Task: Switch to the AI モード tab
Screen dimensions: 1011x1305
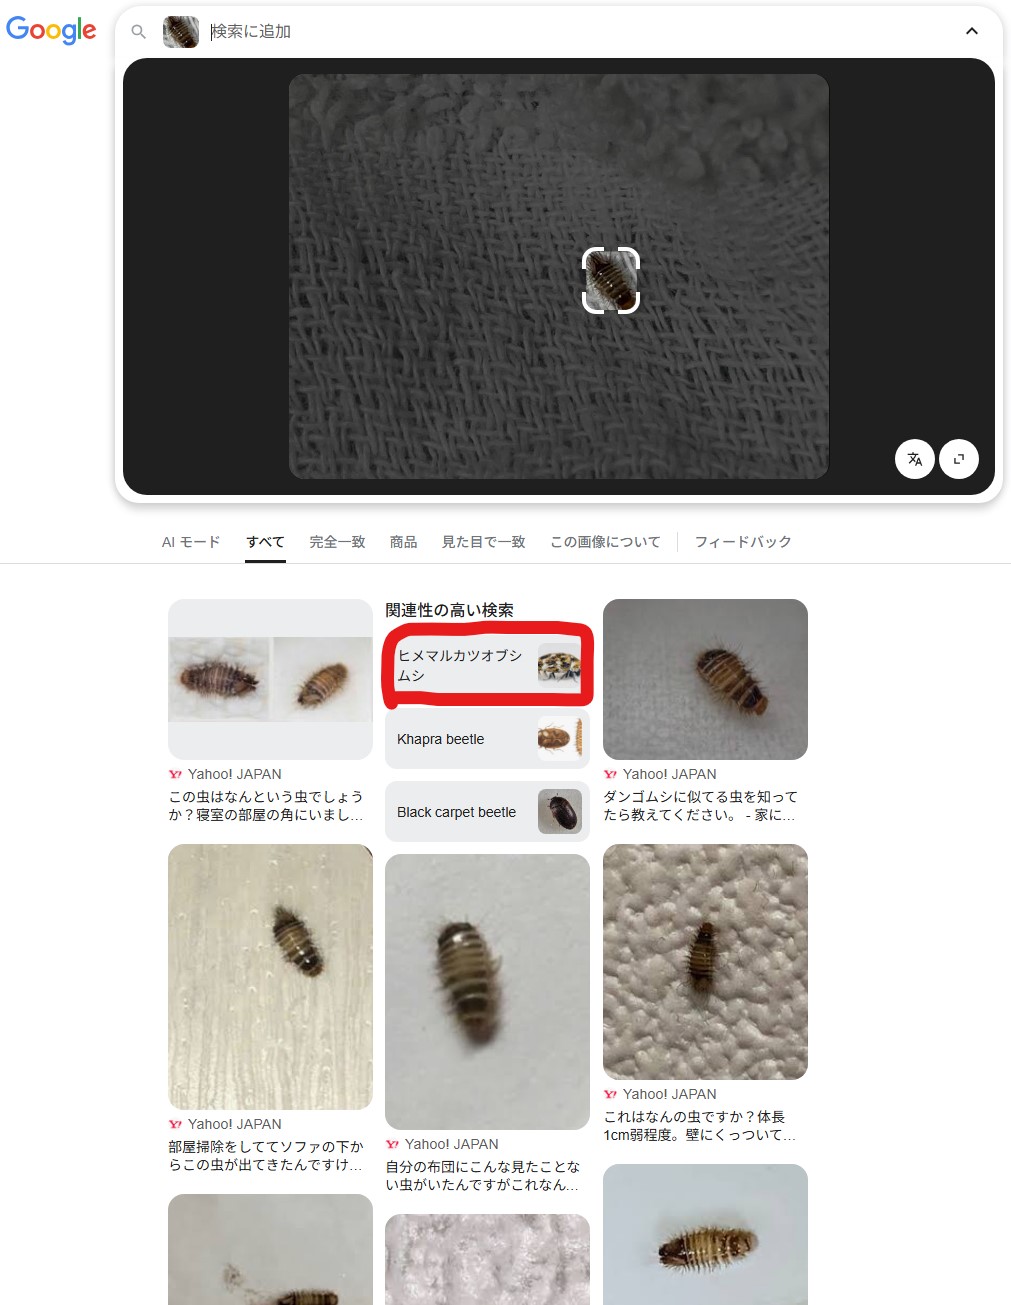Action: (x=190, y=542)
